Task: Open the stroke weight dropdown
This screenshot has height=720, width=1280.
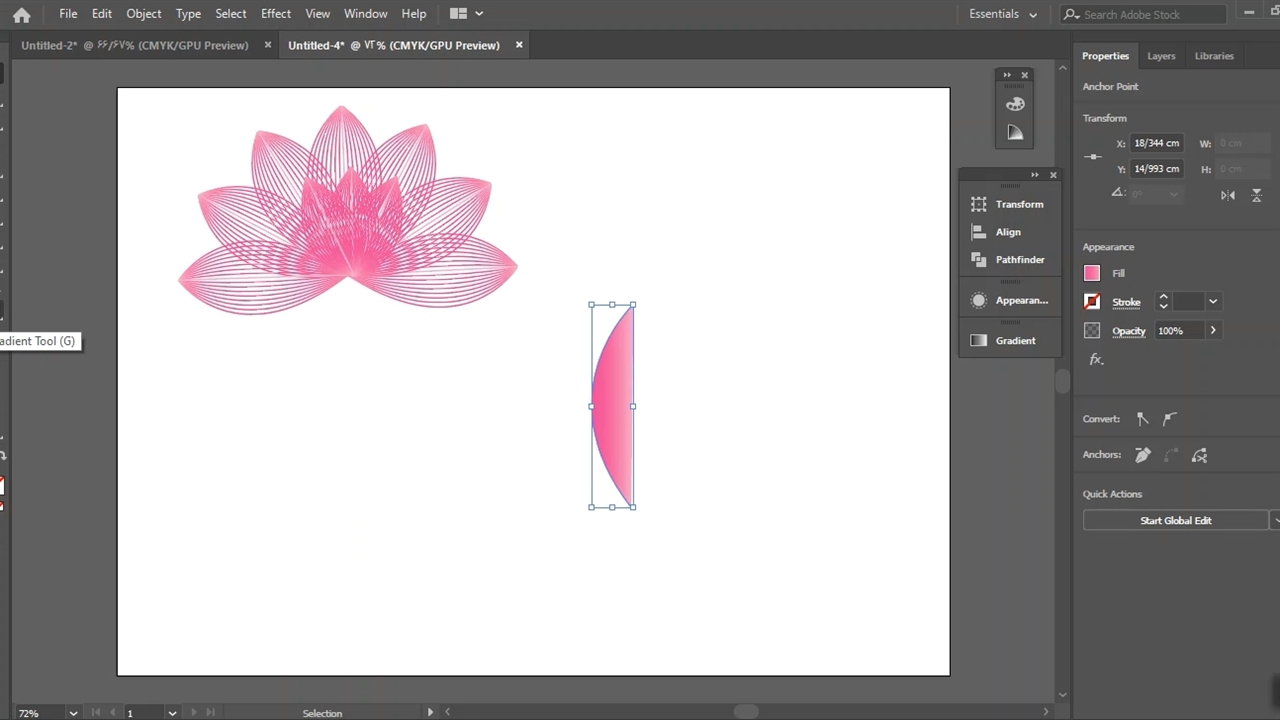Action: click(1213, 302)
